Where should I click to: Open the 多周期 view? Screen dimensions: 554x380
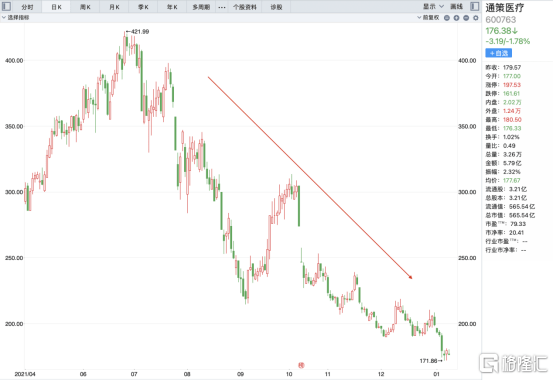click(201, 7)
